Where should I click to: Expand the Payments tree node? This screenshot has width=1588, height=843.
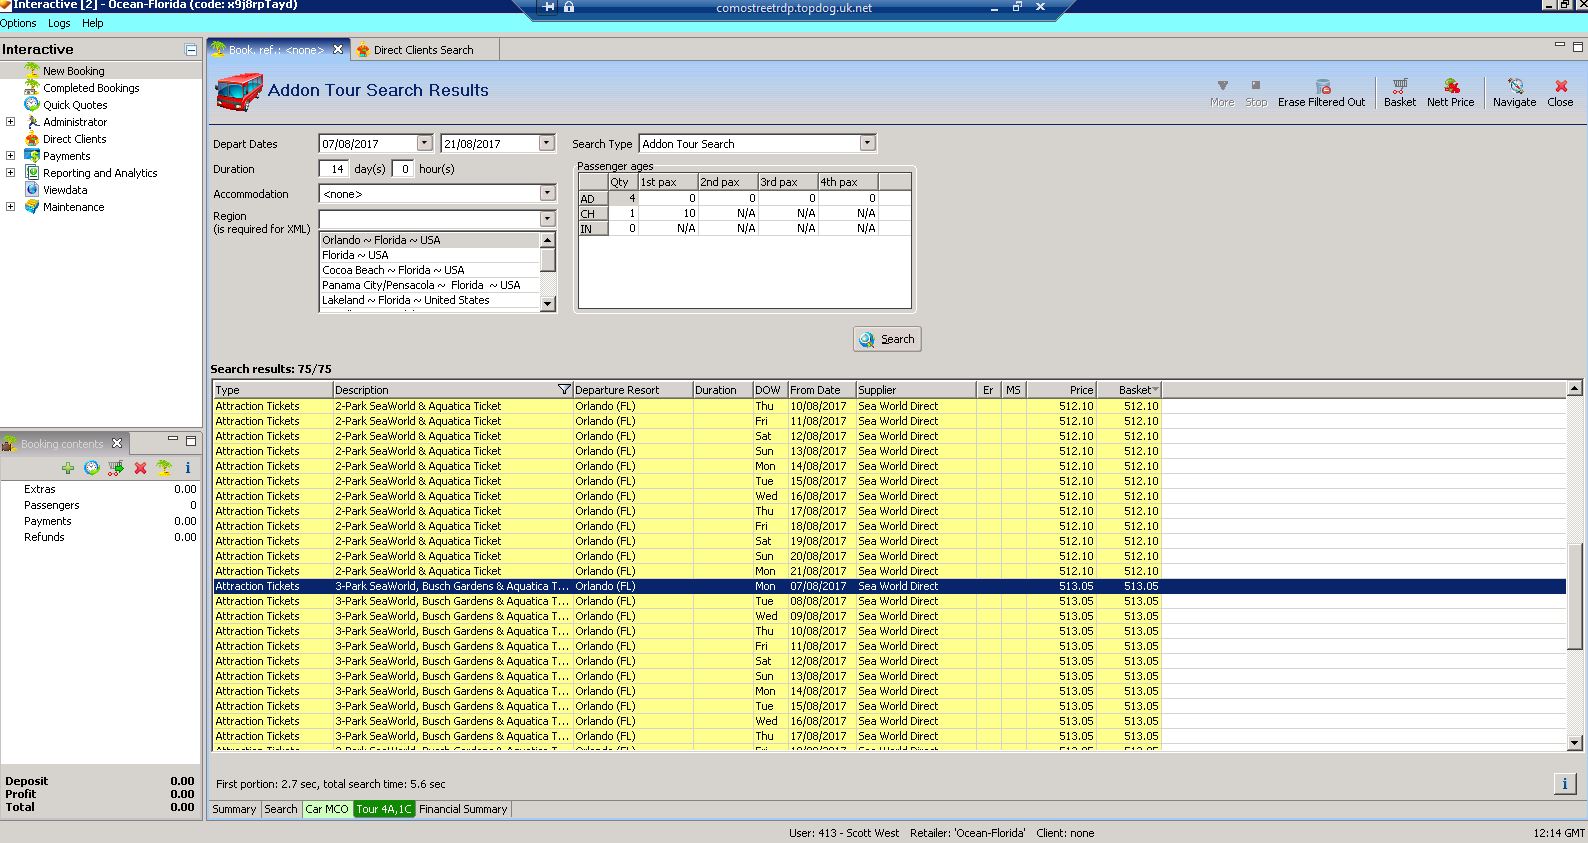click(11, 156)
